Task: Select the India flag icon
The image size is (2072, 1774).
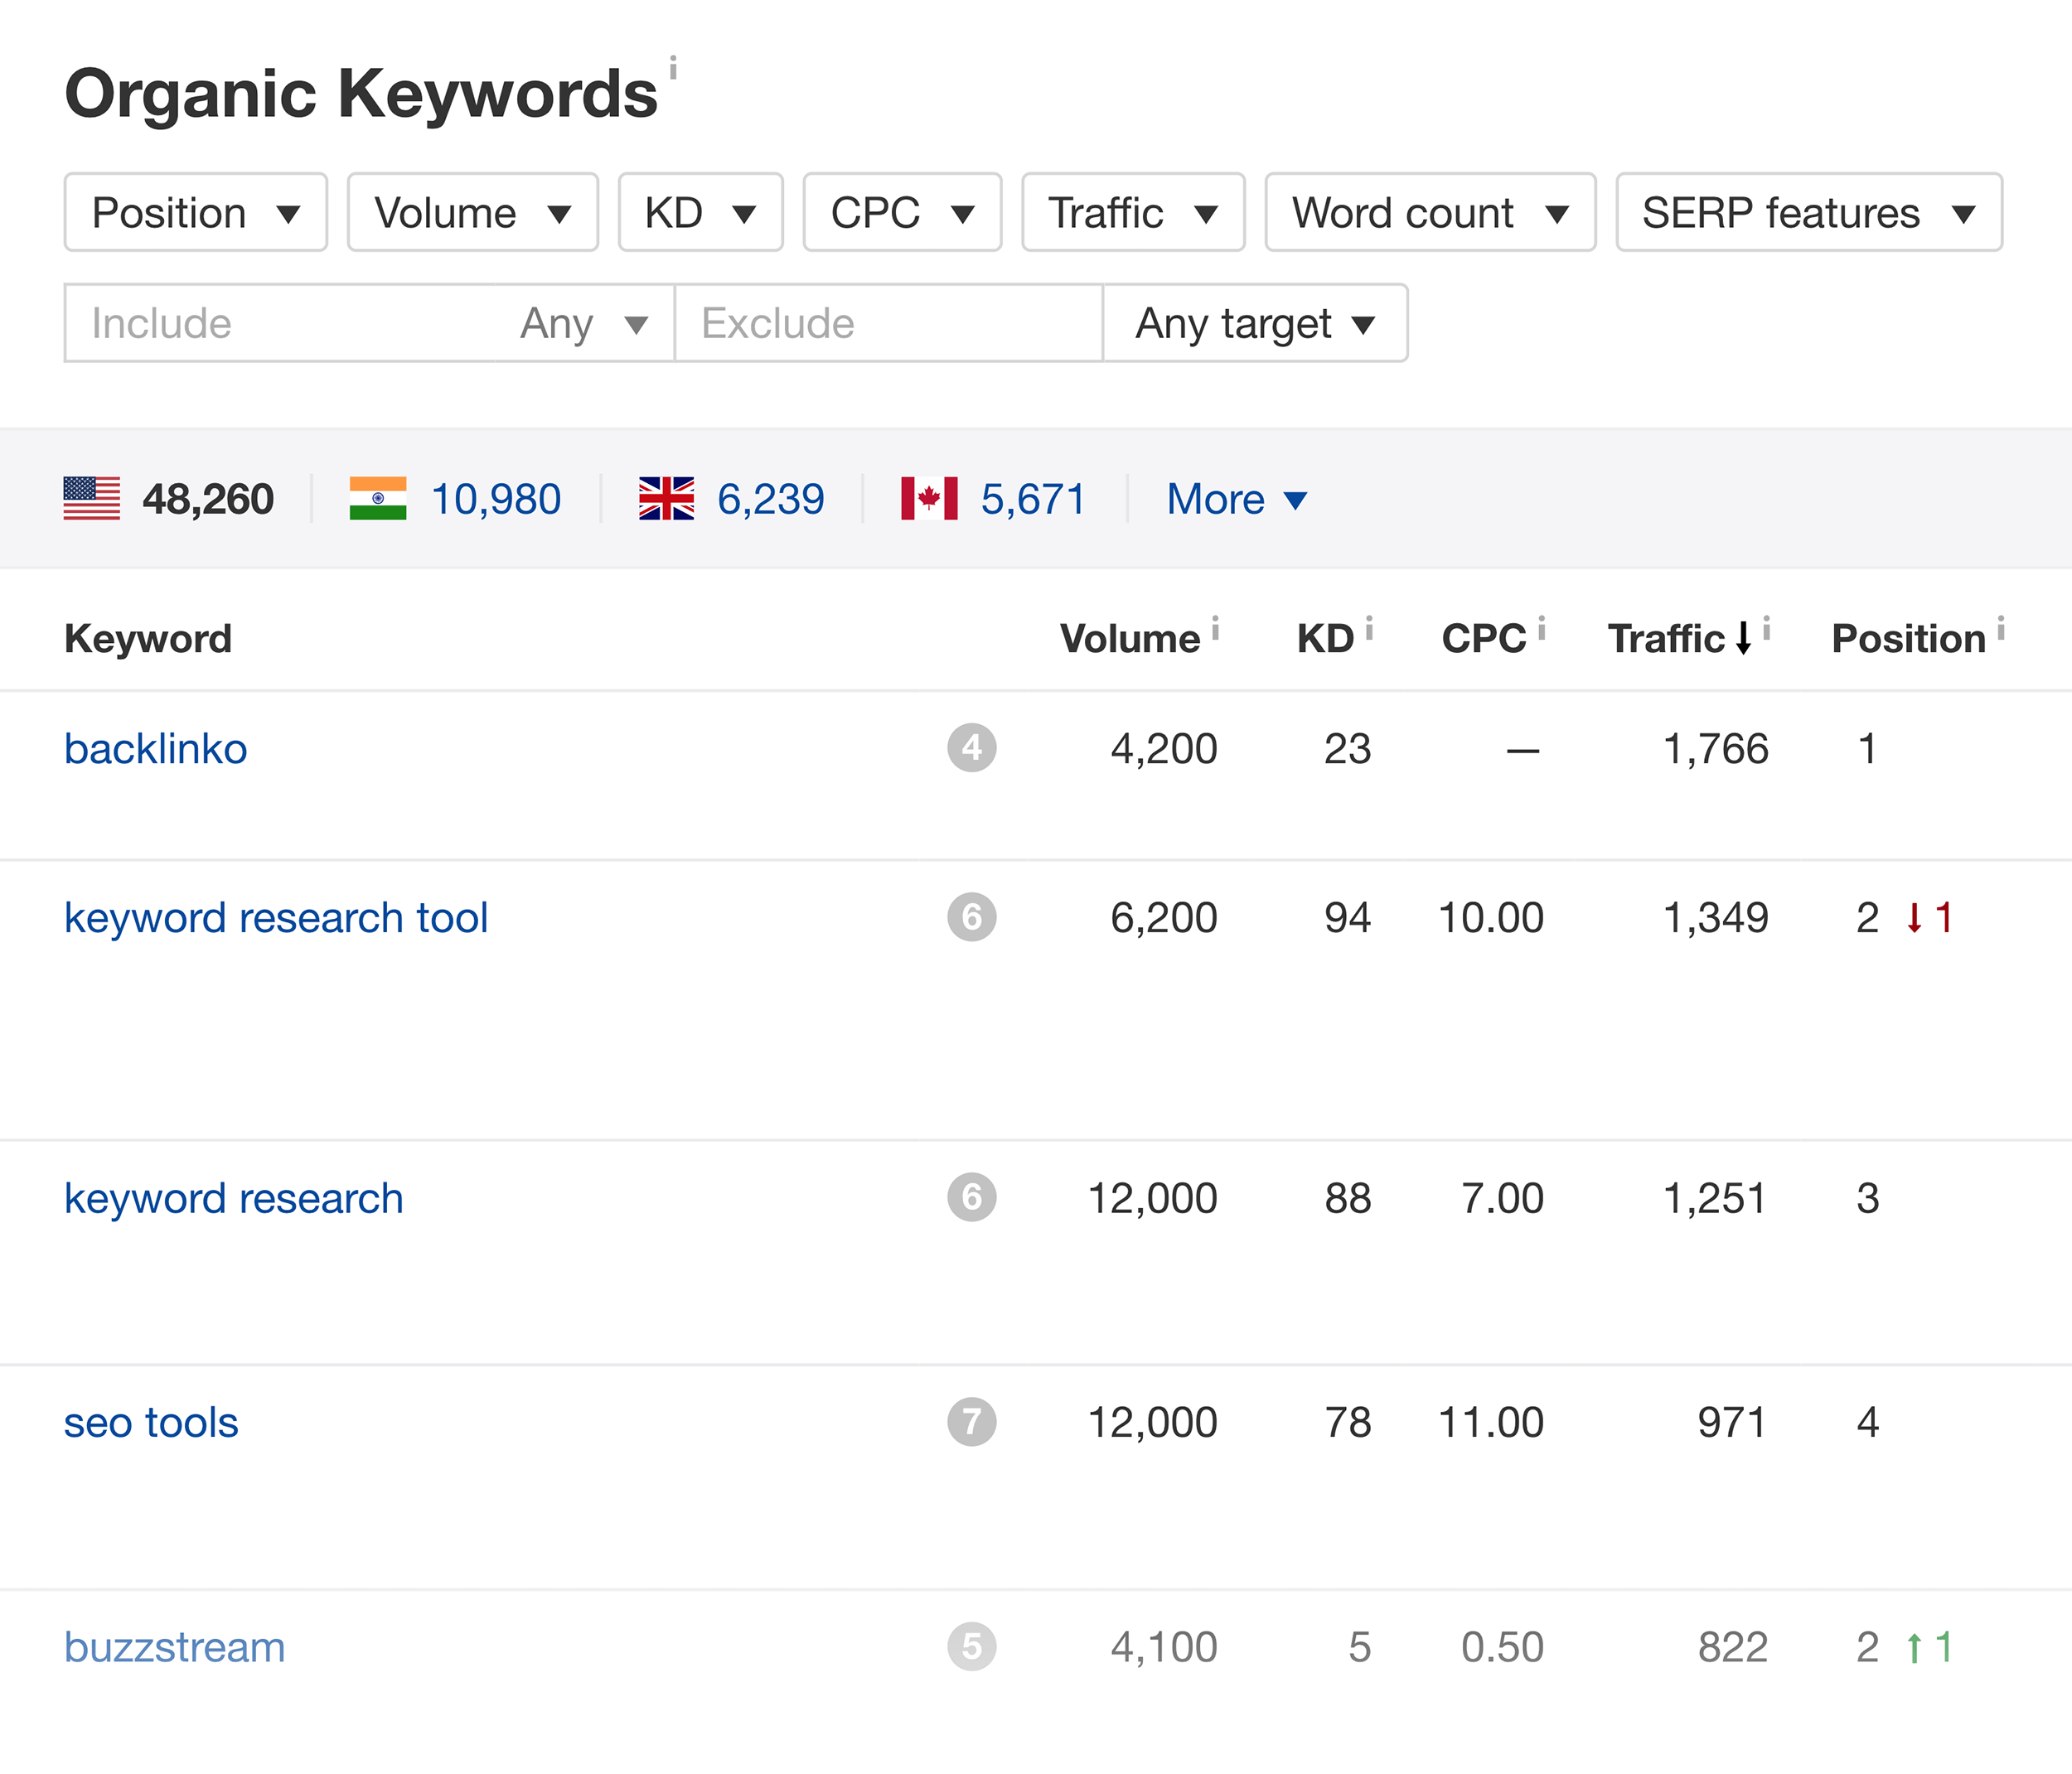Action: tap(378, 498)
